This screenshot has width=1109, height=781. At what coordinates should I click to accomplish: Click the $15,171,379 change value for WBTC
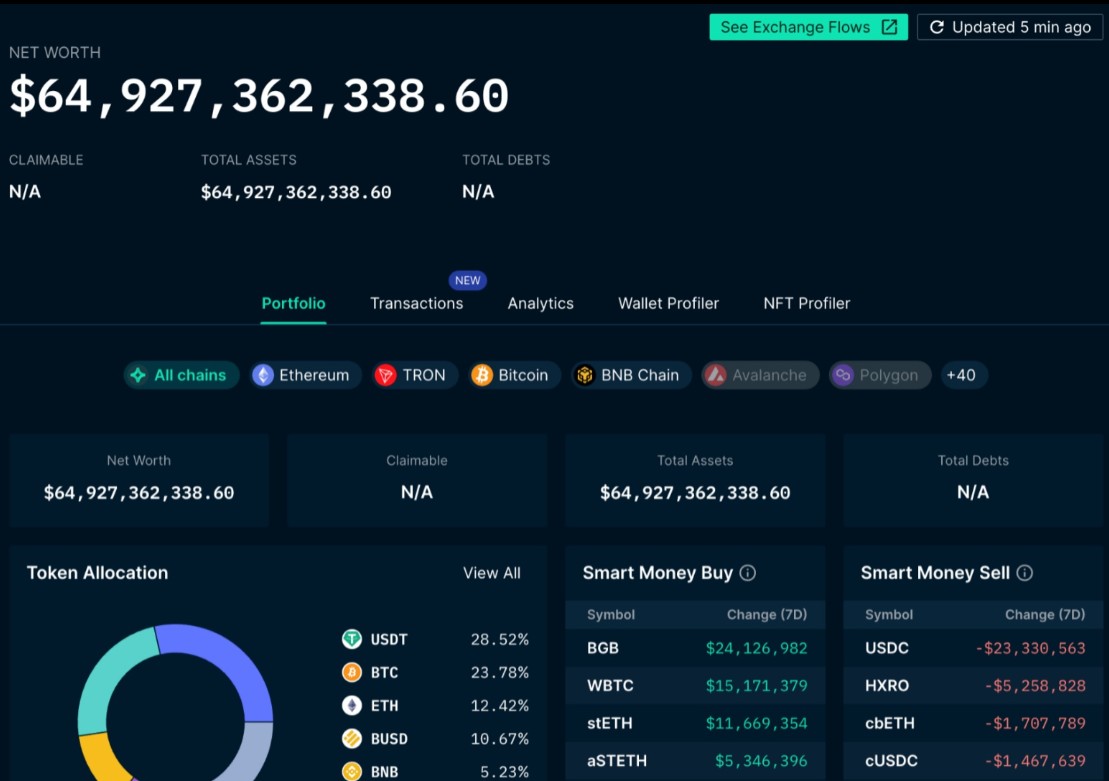pos(756,685)
